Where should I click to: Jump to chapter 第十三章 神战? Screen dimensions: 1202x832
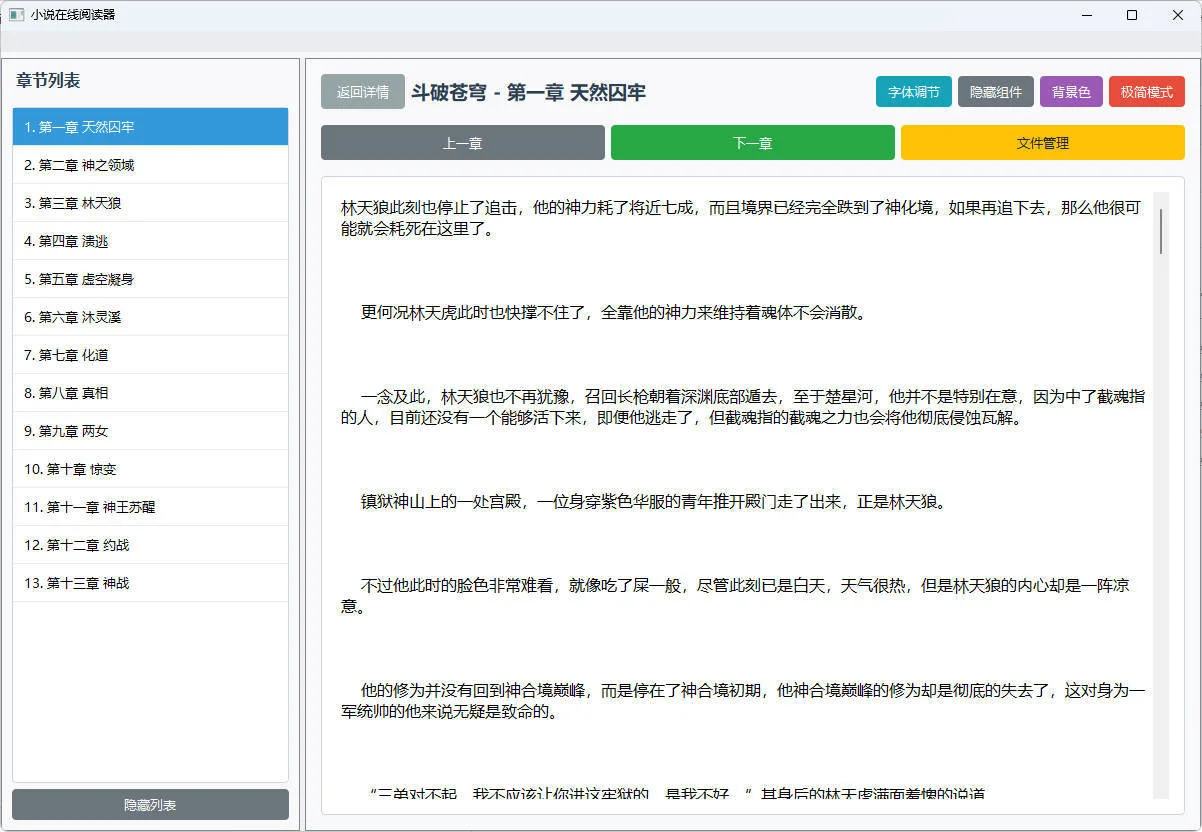coord(149,582)
